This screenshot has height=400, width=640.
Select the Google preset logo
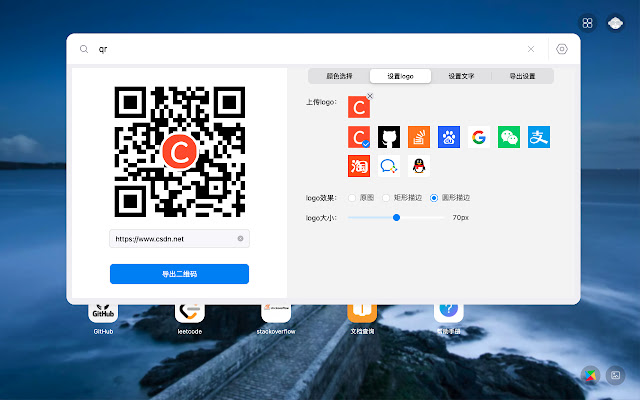click(x=479, y=137)
